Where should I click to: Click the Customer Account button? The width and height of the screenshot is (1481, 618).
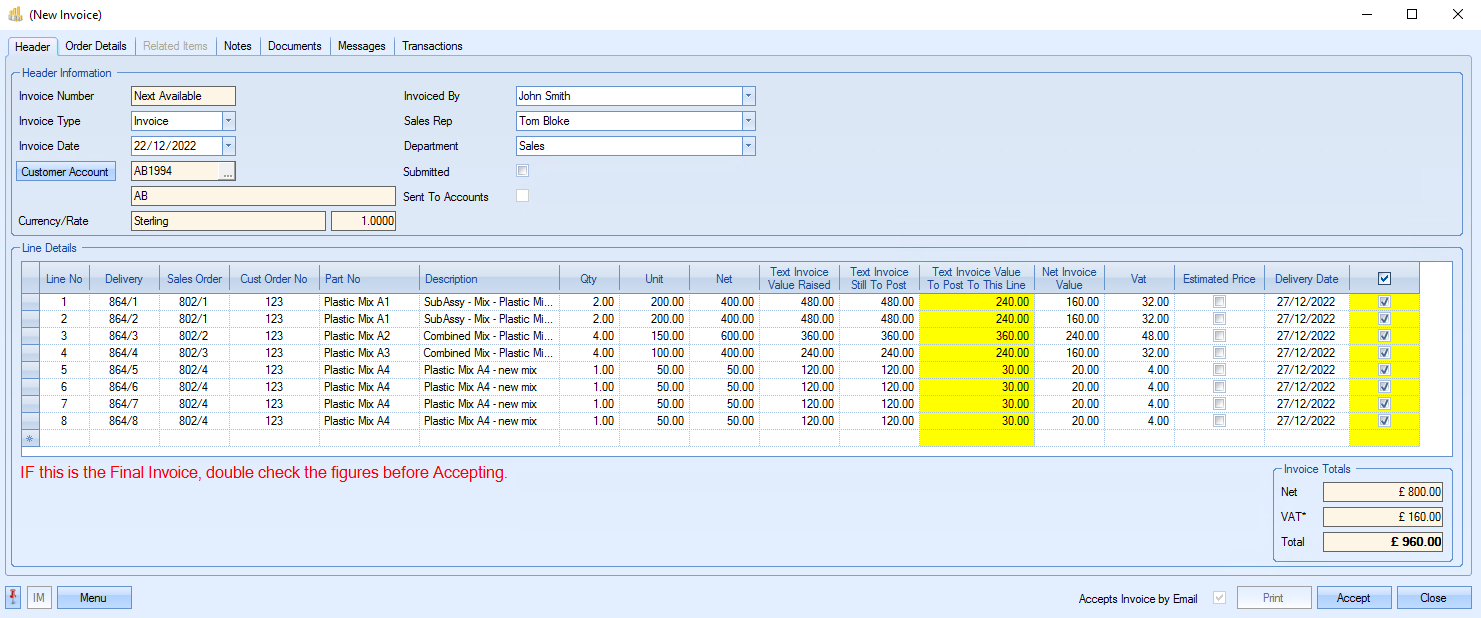point(66,172)
